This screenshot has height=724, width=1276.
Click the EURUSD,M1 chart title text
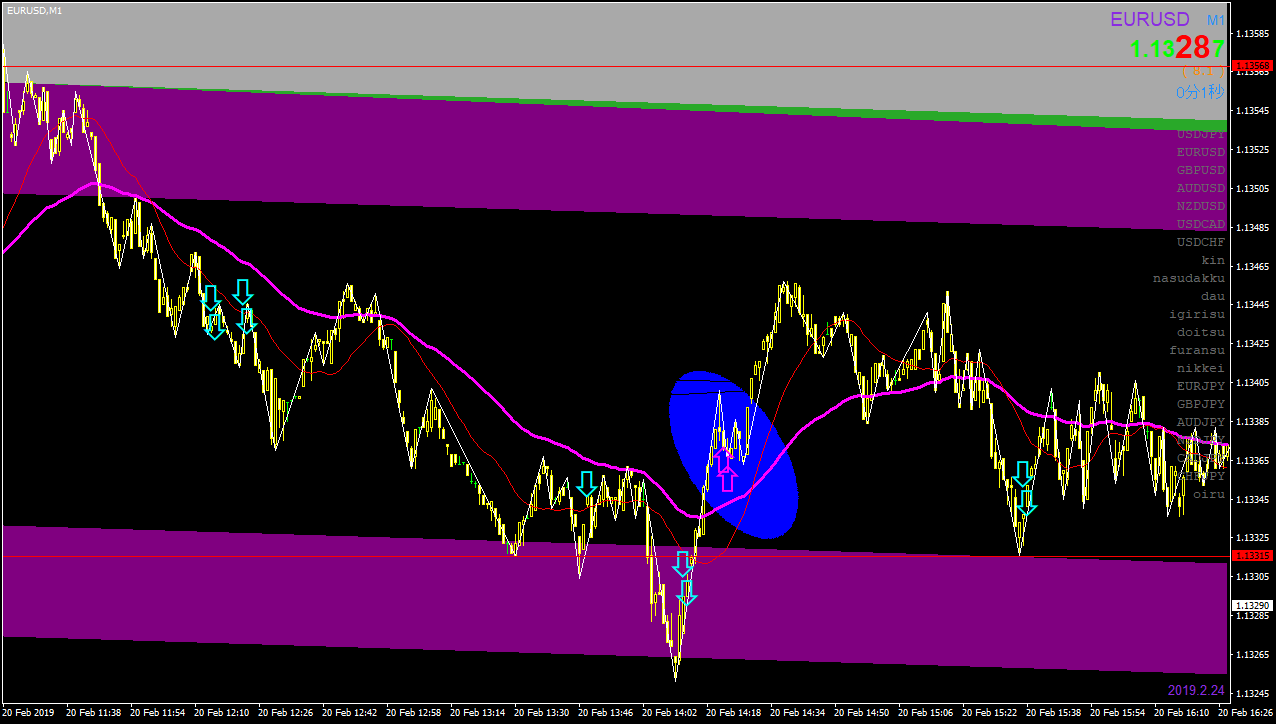pyautogui.click(x=33, y=9)
